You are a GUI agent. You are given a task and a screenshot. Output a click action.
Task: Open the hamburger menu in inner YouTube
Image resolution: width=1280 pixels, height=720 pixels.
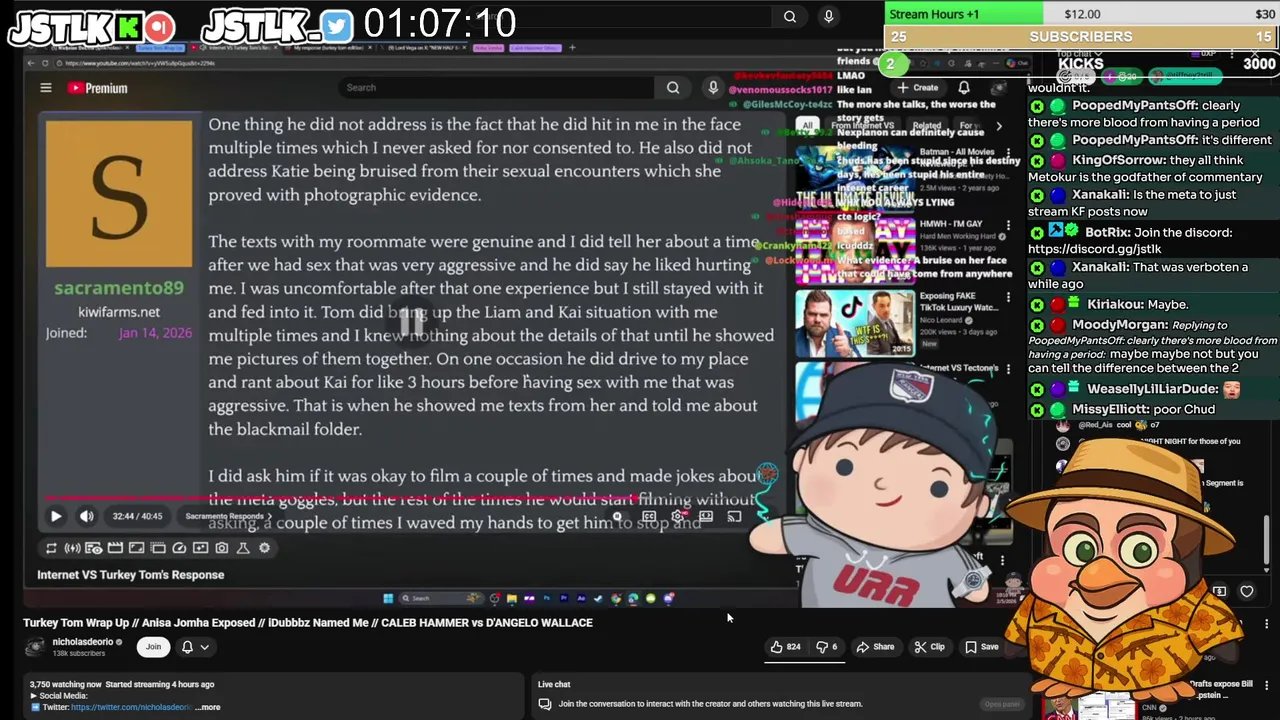click(x=46, y=88)
